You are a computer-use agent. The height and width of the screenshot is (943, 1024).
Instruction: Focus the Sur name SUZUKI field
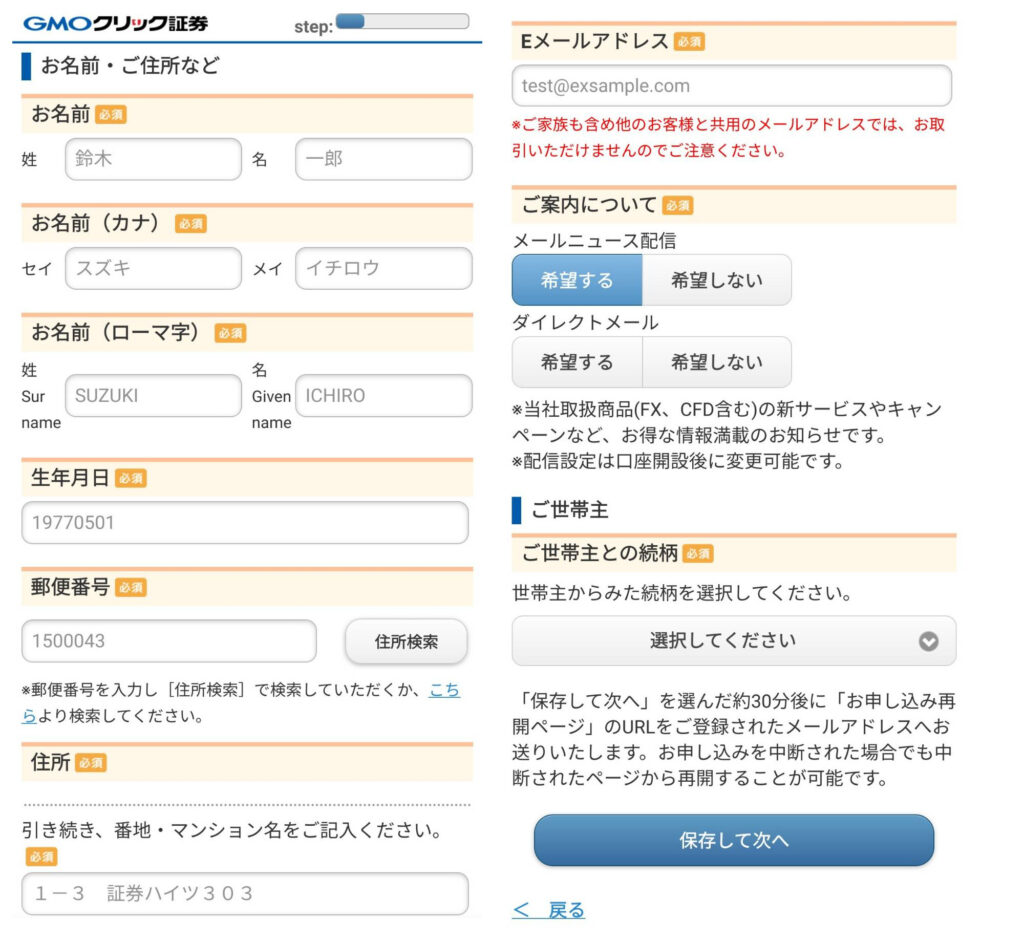click(153, 396)
